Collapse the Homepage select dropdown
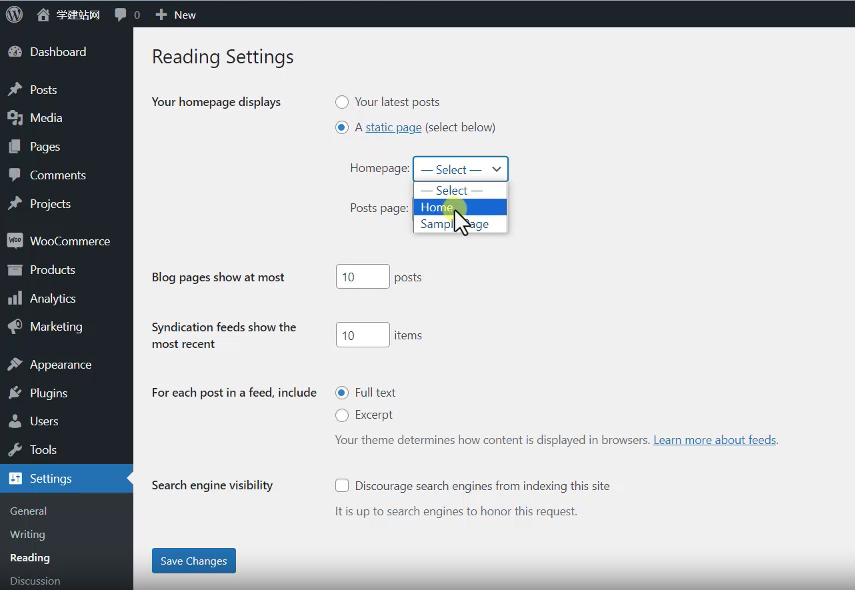 [460, 169]
